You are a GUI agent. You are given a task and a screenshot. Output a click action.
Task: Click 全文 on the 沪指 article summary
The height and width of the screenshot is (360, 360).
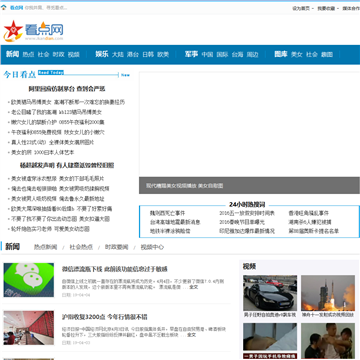(192, 335)
